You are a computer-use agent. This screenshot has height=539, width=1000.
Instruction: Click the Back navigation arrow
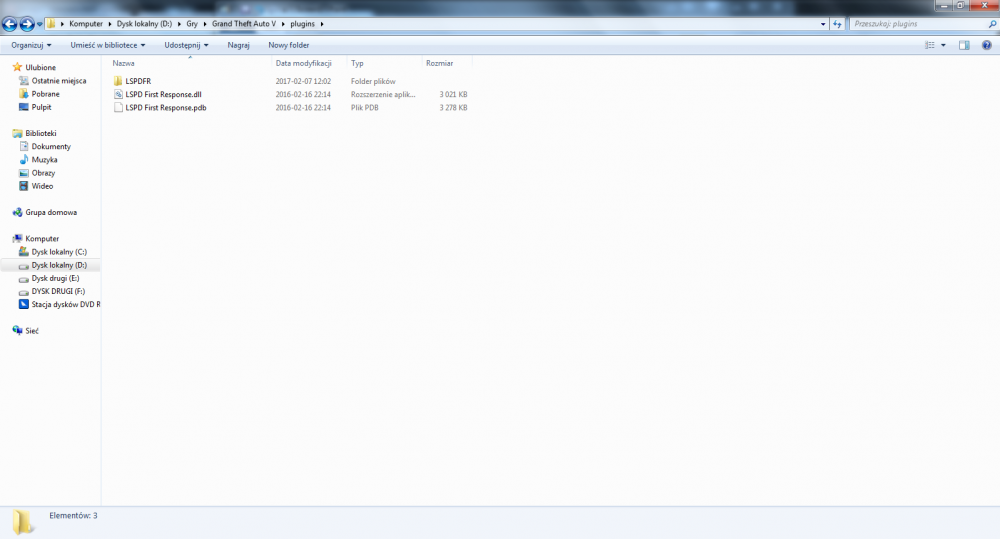(10, 24)
